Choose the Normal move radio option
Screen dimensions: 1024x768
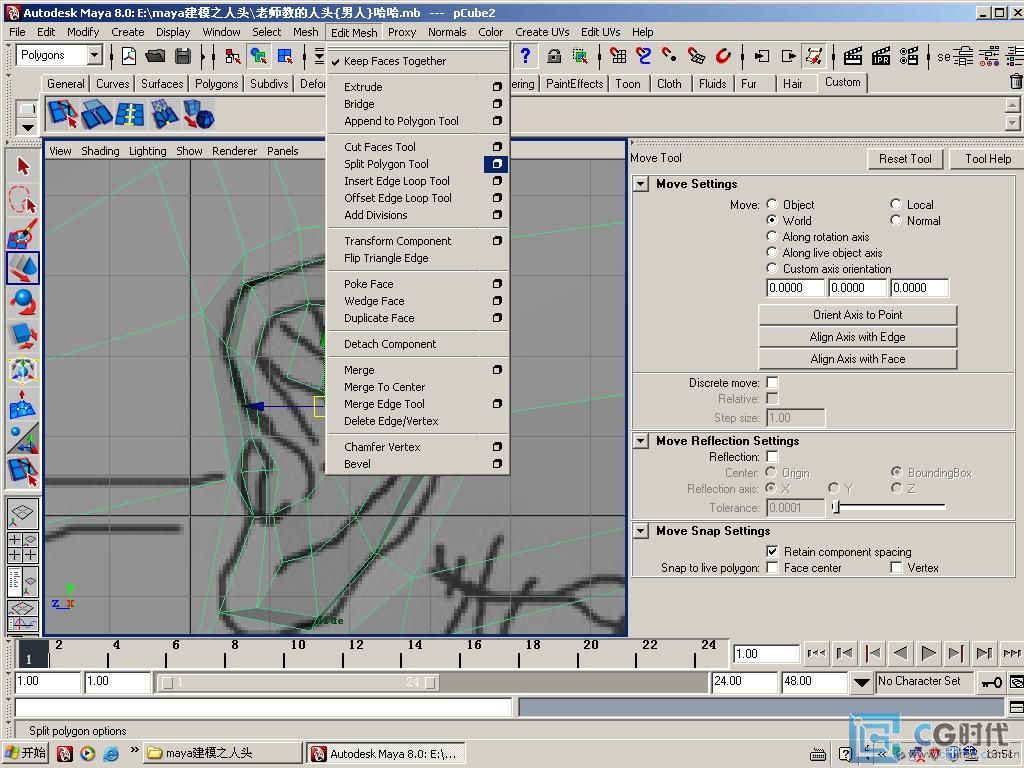(896, 221)
